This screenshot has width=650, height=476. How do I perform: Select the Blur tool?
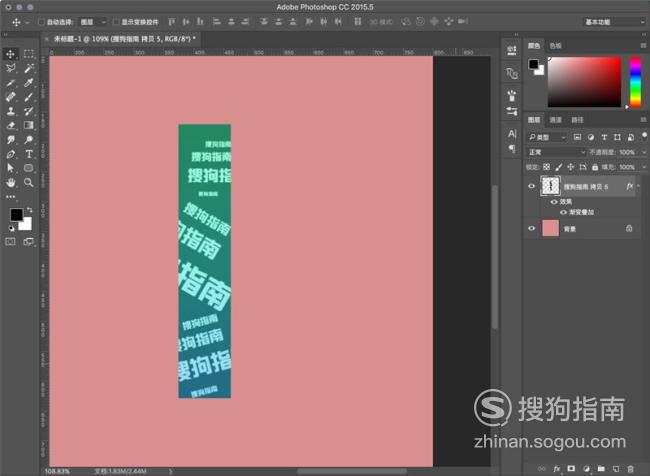10,140
